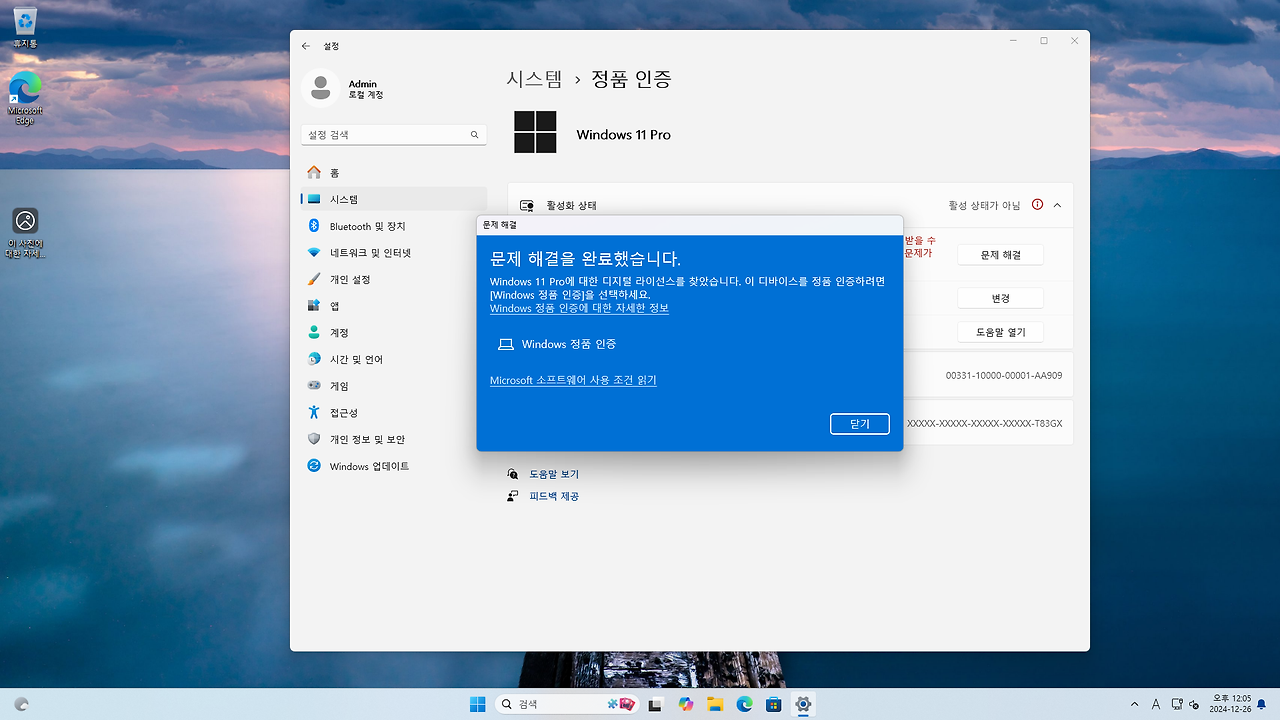Expand hidden icons in the system tray
The image size is (1280, 720).
click(1135, 703)
